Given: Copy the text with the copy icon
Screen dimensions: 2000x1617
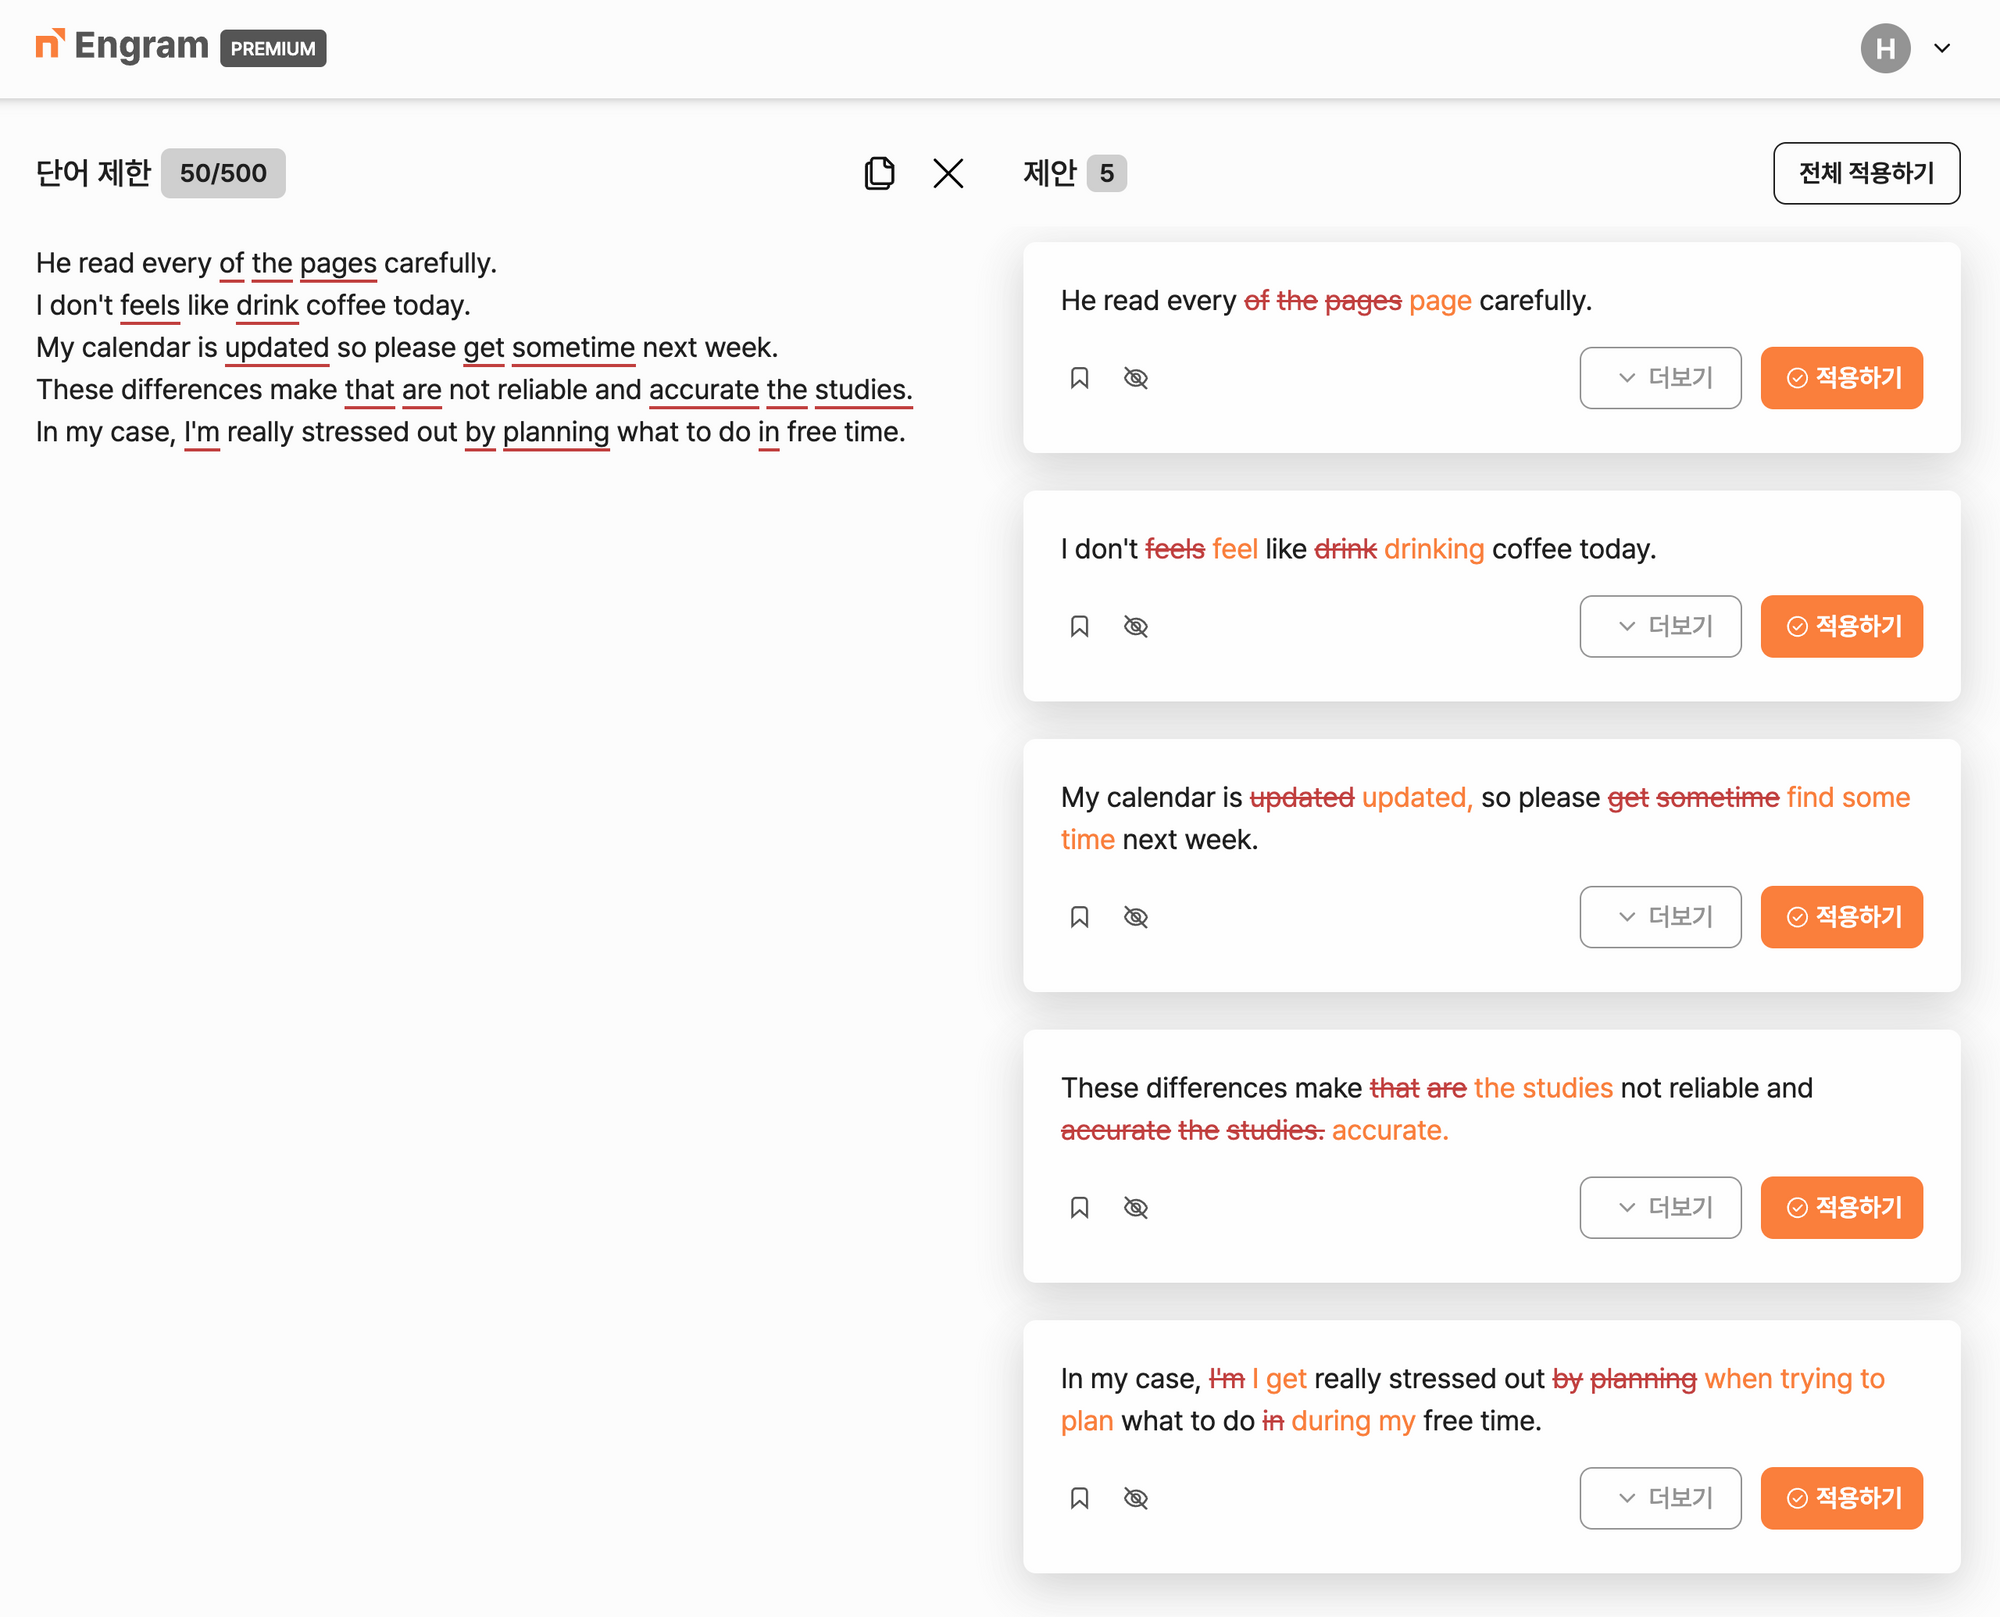Looking at the screenshot, I should [879, 173].
